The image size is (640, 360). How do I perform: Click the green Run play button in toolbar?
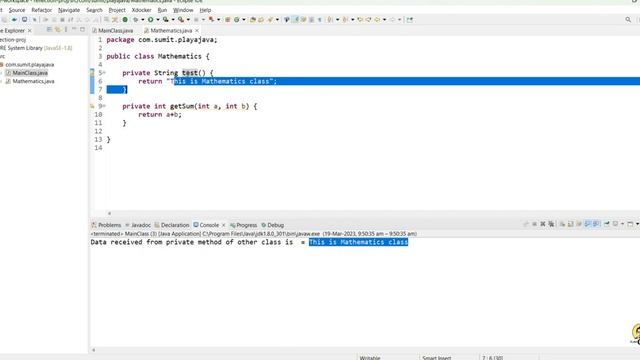coord(151,20)
